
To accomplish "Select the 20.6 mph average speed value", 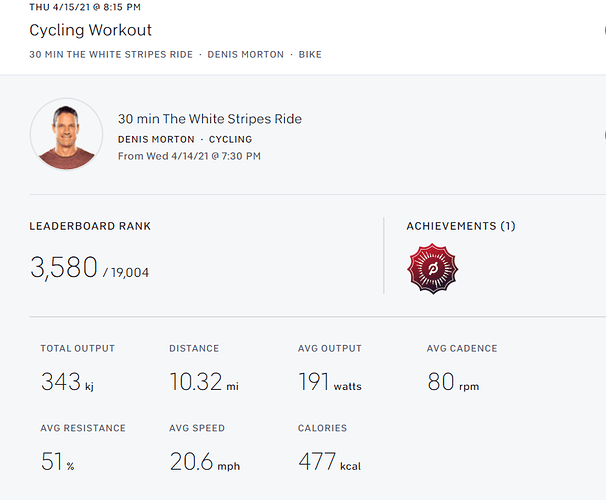I will tap(204, 461).
